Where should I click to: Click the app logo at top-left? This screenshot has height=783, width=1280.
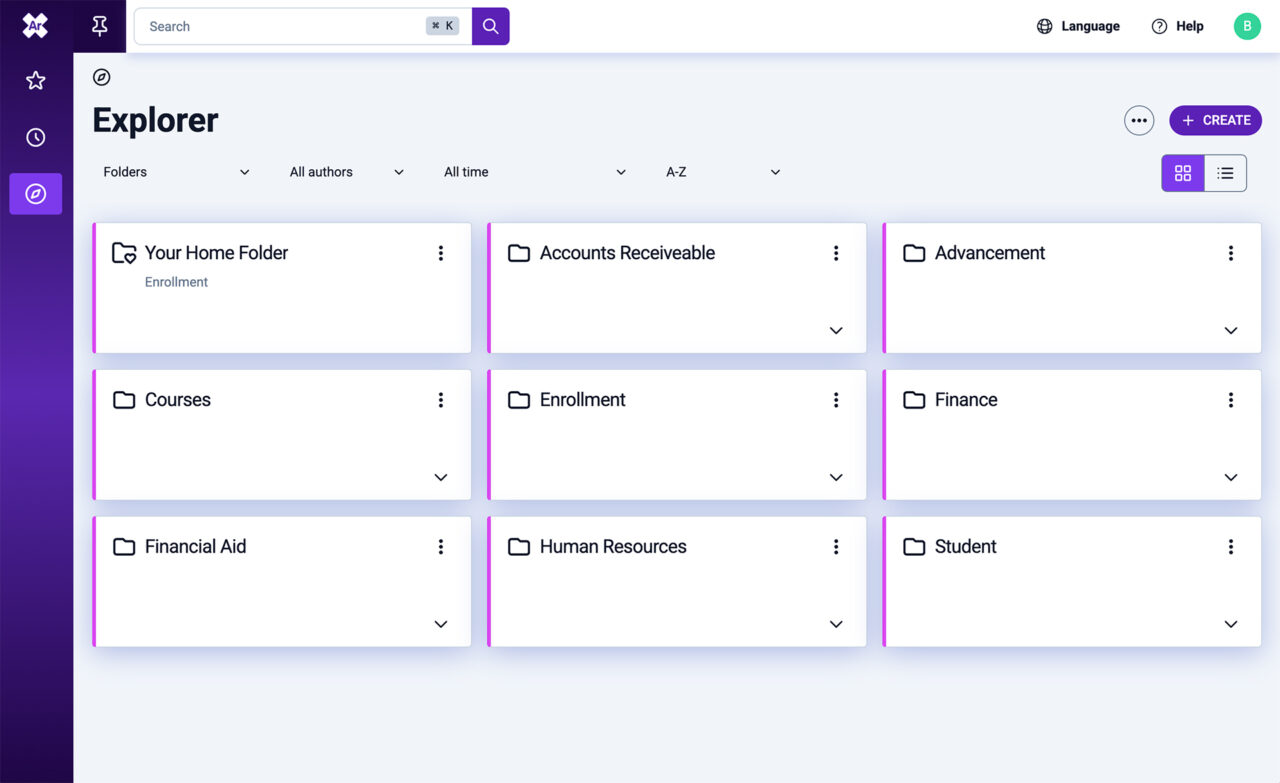click(x=36, y=26)
